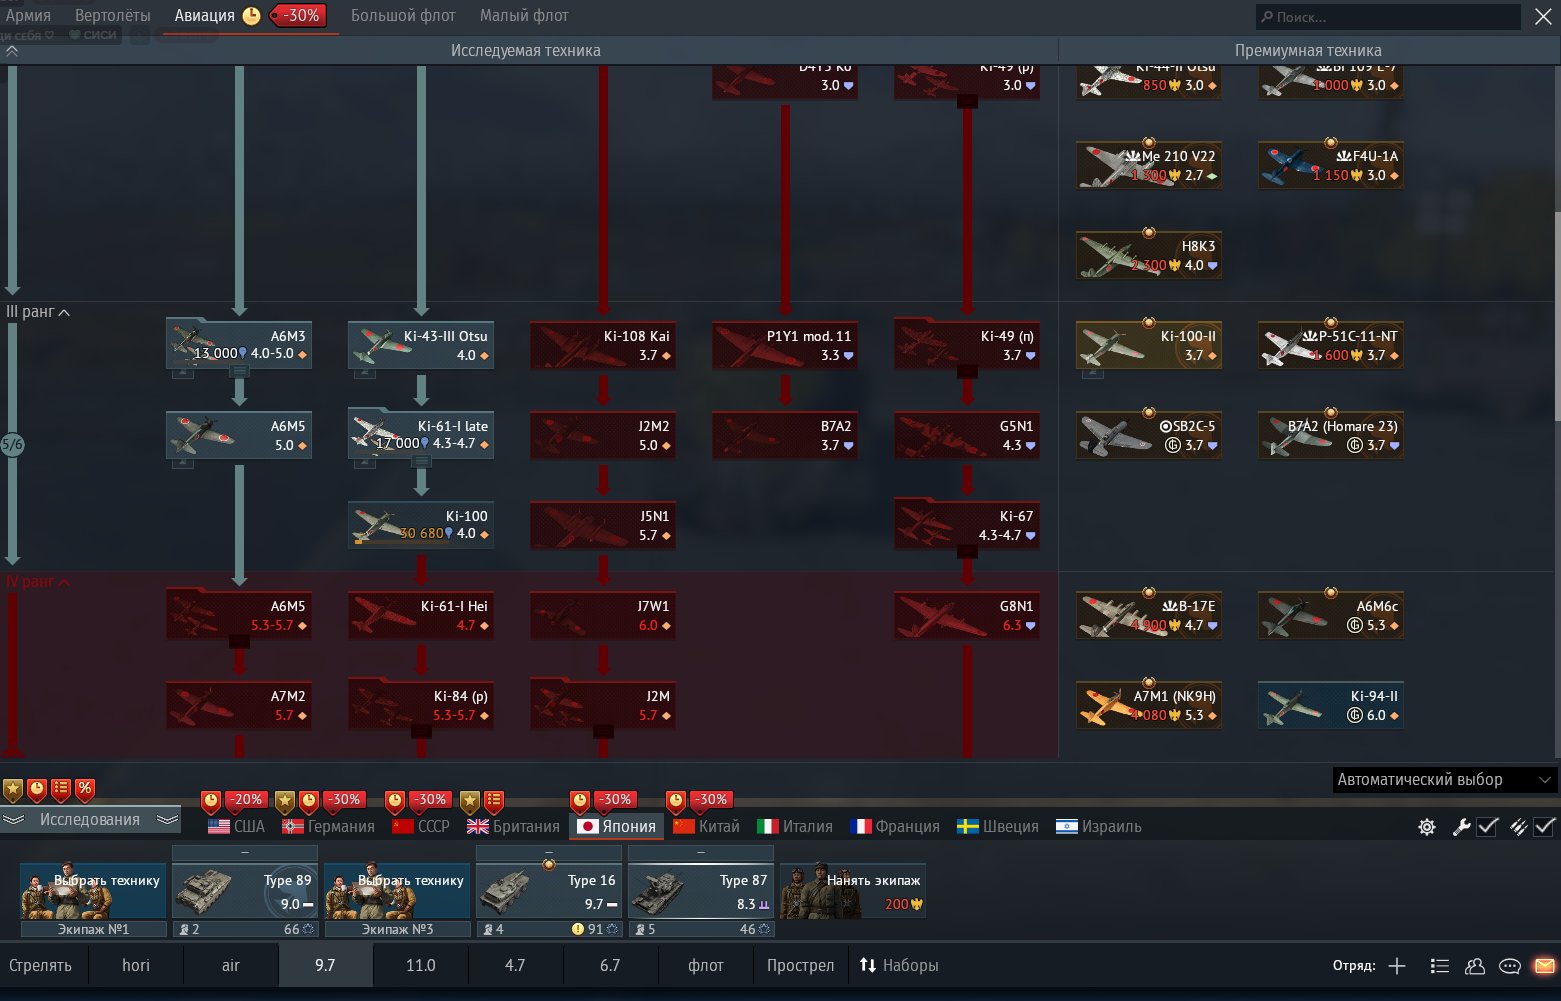The width and height of the screenshot is (1561, 1001).
Task: Select the Британия nation tab
Action: (x=513, y=827)
